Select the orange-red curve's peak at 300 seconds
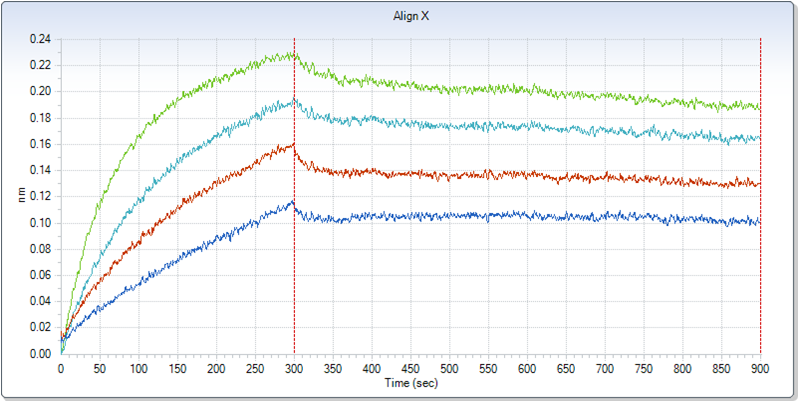Screen dimensions: 799x402 pos(293,145)
